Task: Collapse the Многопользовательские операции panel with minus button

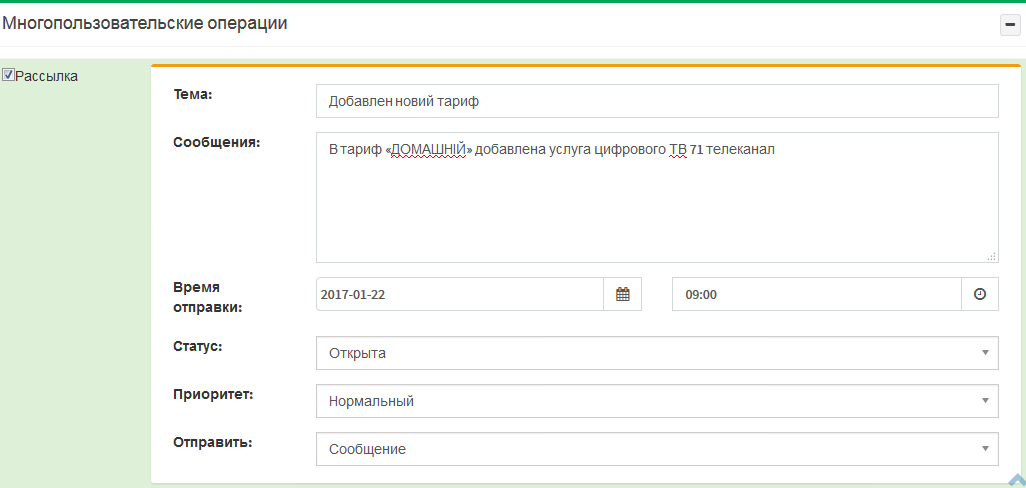Action: tap(1010, 26)
